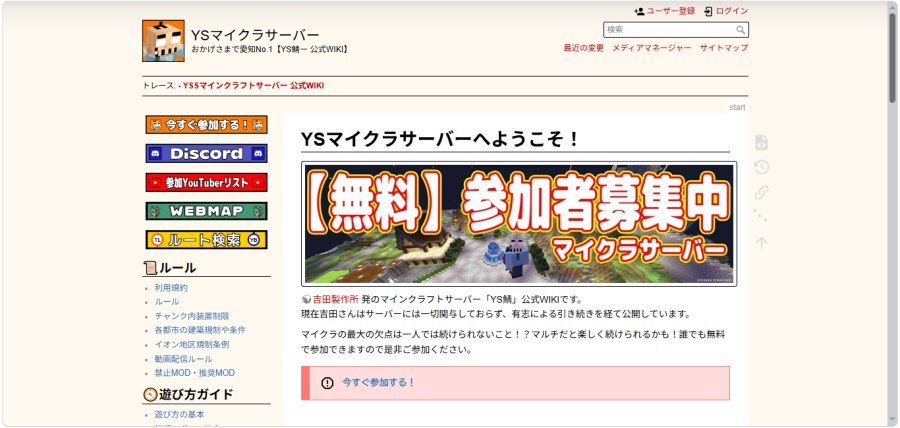
Task: Open the ルート検索 banner
Action: point(207,240)
